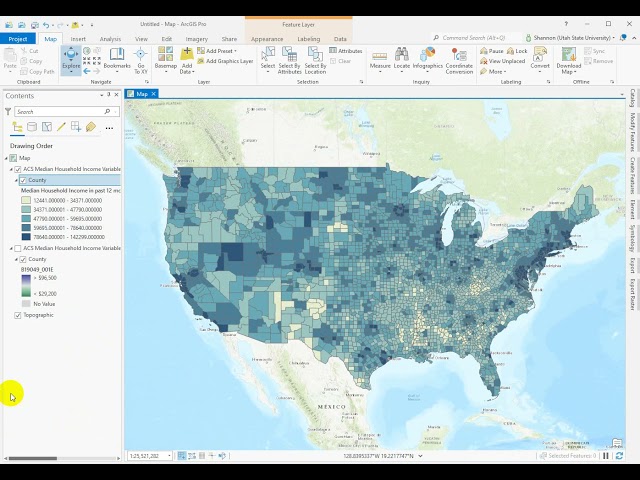Open the Project tab
This screenshot has height=480, width=640.
[18, 39]
